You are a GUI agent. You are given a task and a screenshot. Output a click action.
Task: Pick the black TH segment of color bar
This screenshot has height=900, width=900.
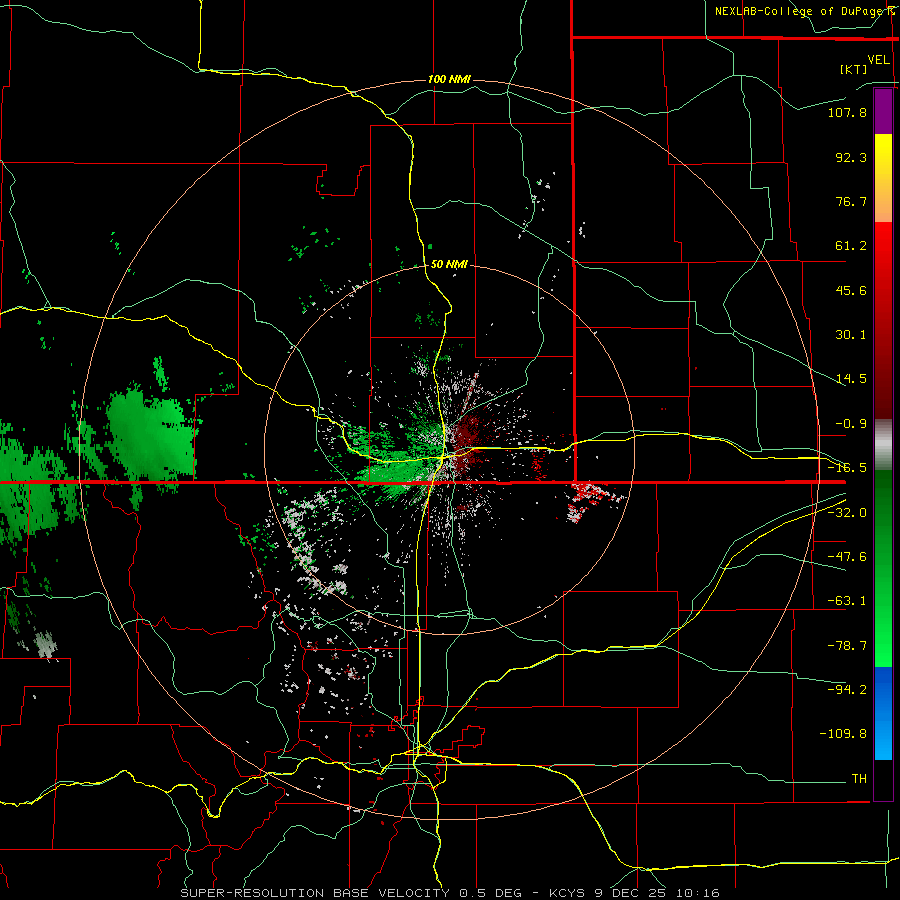point(883,779)
